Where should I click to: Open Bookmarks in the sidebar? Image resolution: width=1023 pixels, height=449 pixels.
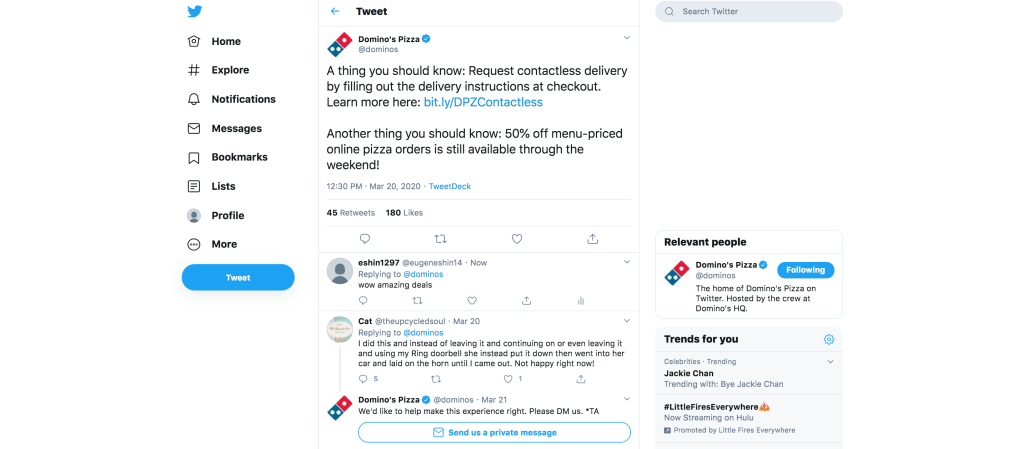click(x=239, y=157)
